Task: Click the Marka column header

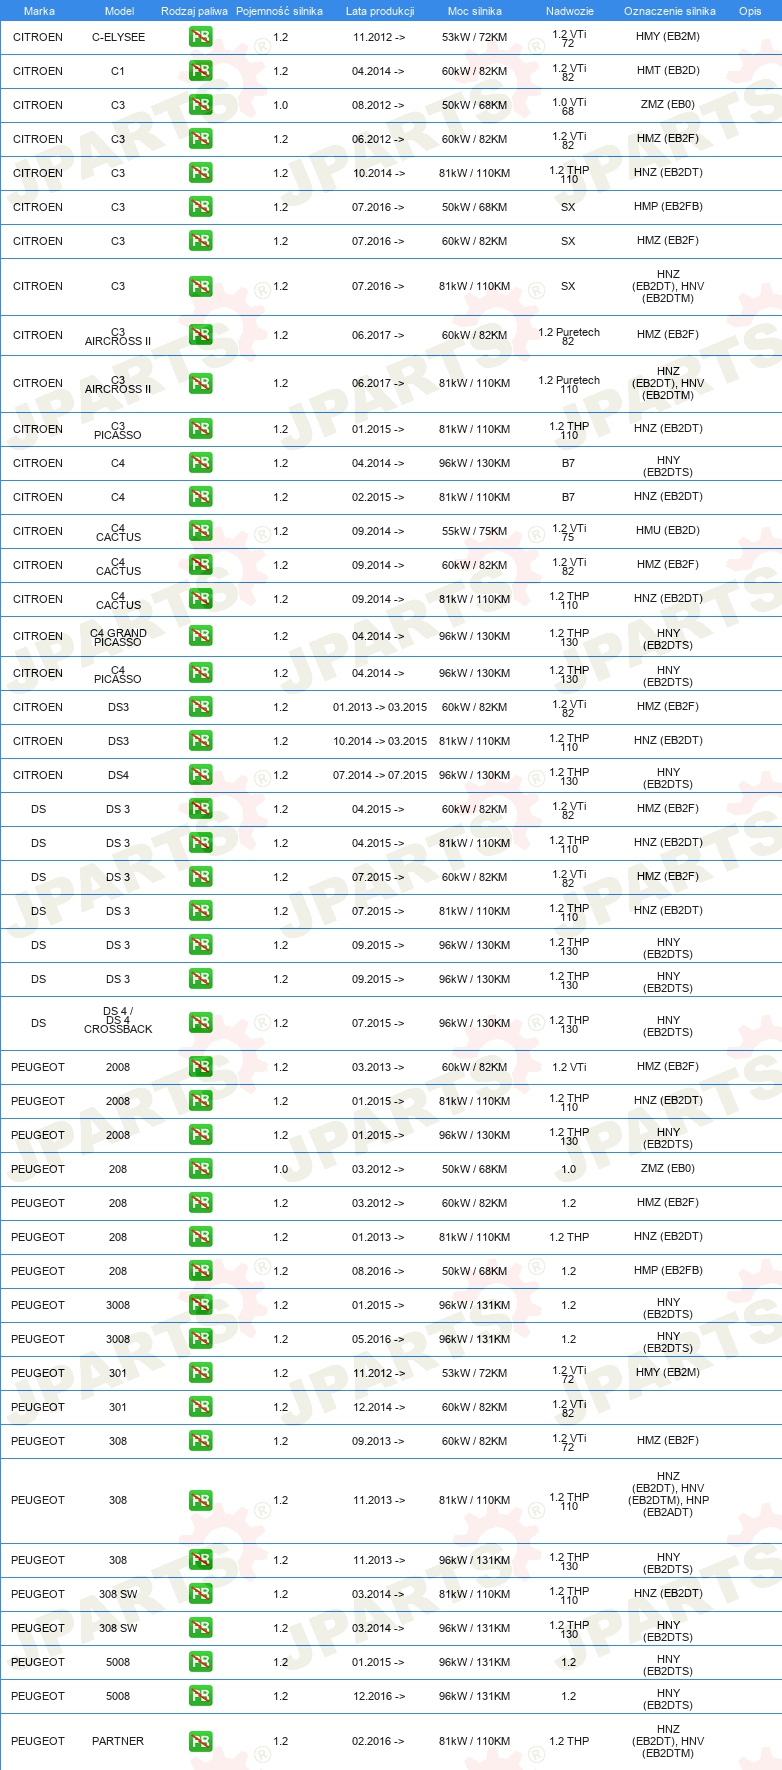Action: click(x=39, y=11)
